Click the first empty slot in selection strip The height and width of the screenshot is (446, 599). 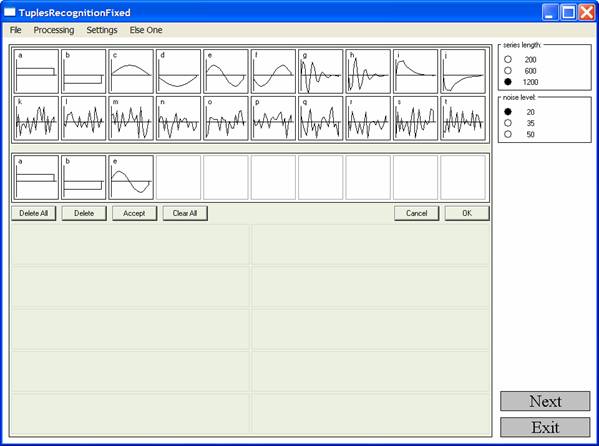click(178, 177)
